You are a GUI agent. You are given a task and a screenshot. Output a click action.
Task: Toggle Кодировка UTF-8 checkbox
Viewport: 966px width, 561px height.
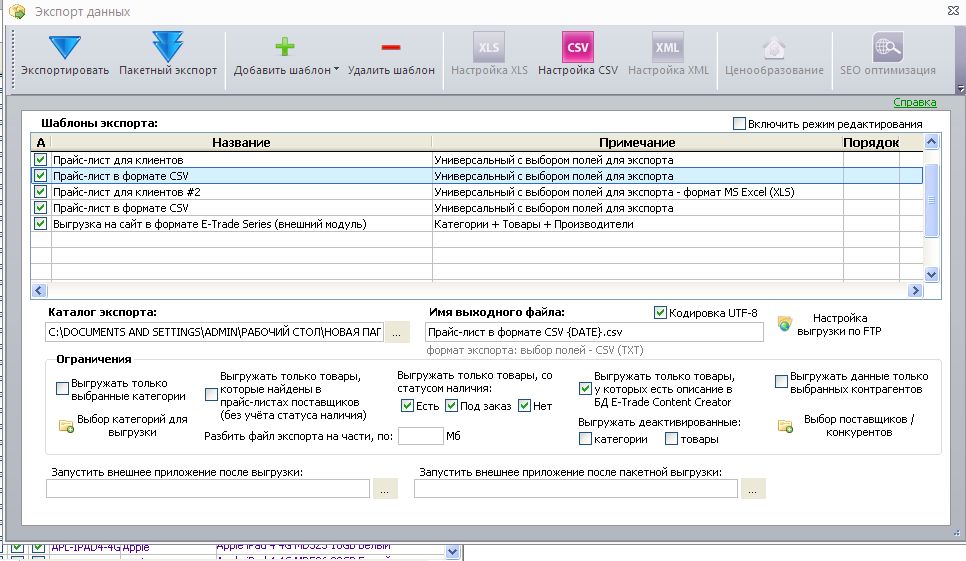pyautogui.click(x=660, y=313)
